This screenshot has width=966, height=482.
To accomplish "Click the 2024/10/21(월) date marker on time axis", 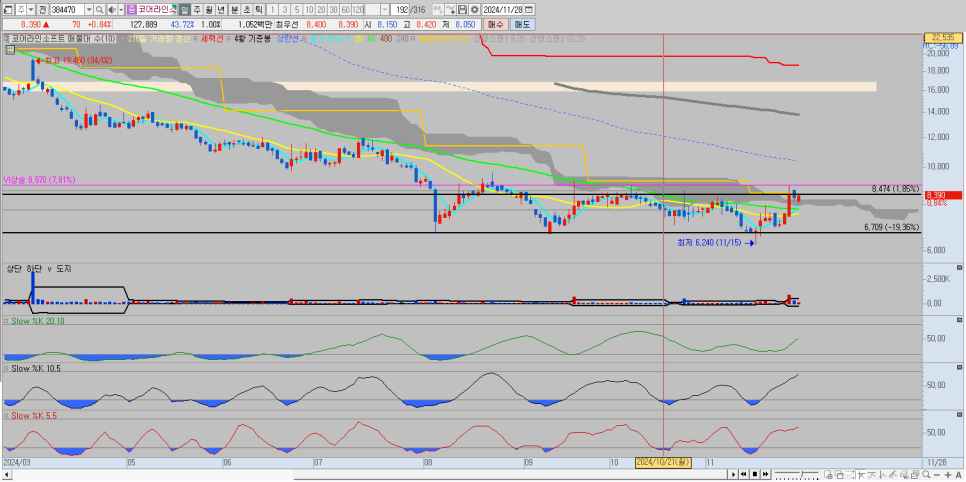I will point(664,462).
